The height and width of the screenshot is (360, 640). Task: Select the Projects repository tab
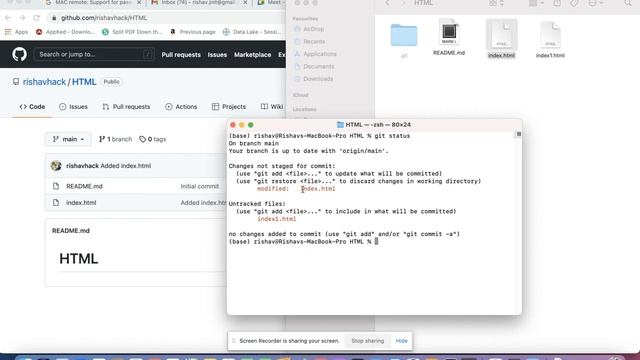point(229,107)
